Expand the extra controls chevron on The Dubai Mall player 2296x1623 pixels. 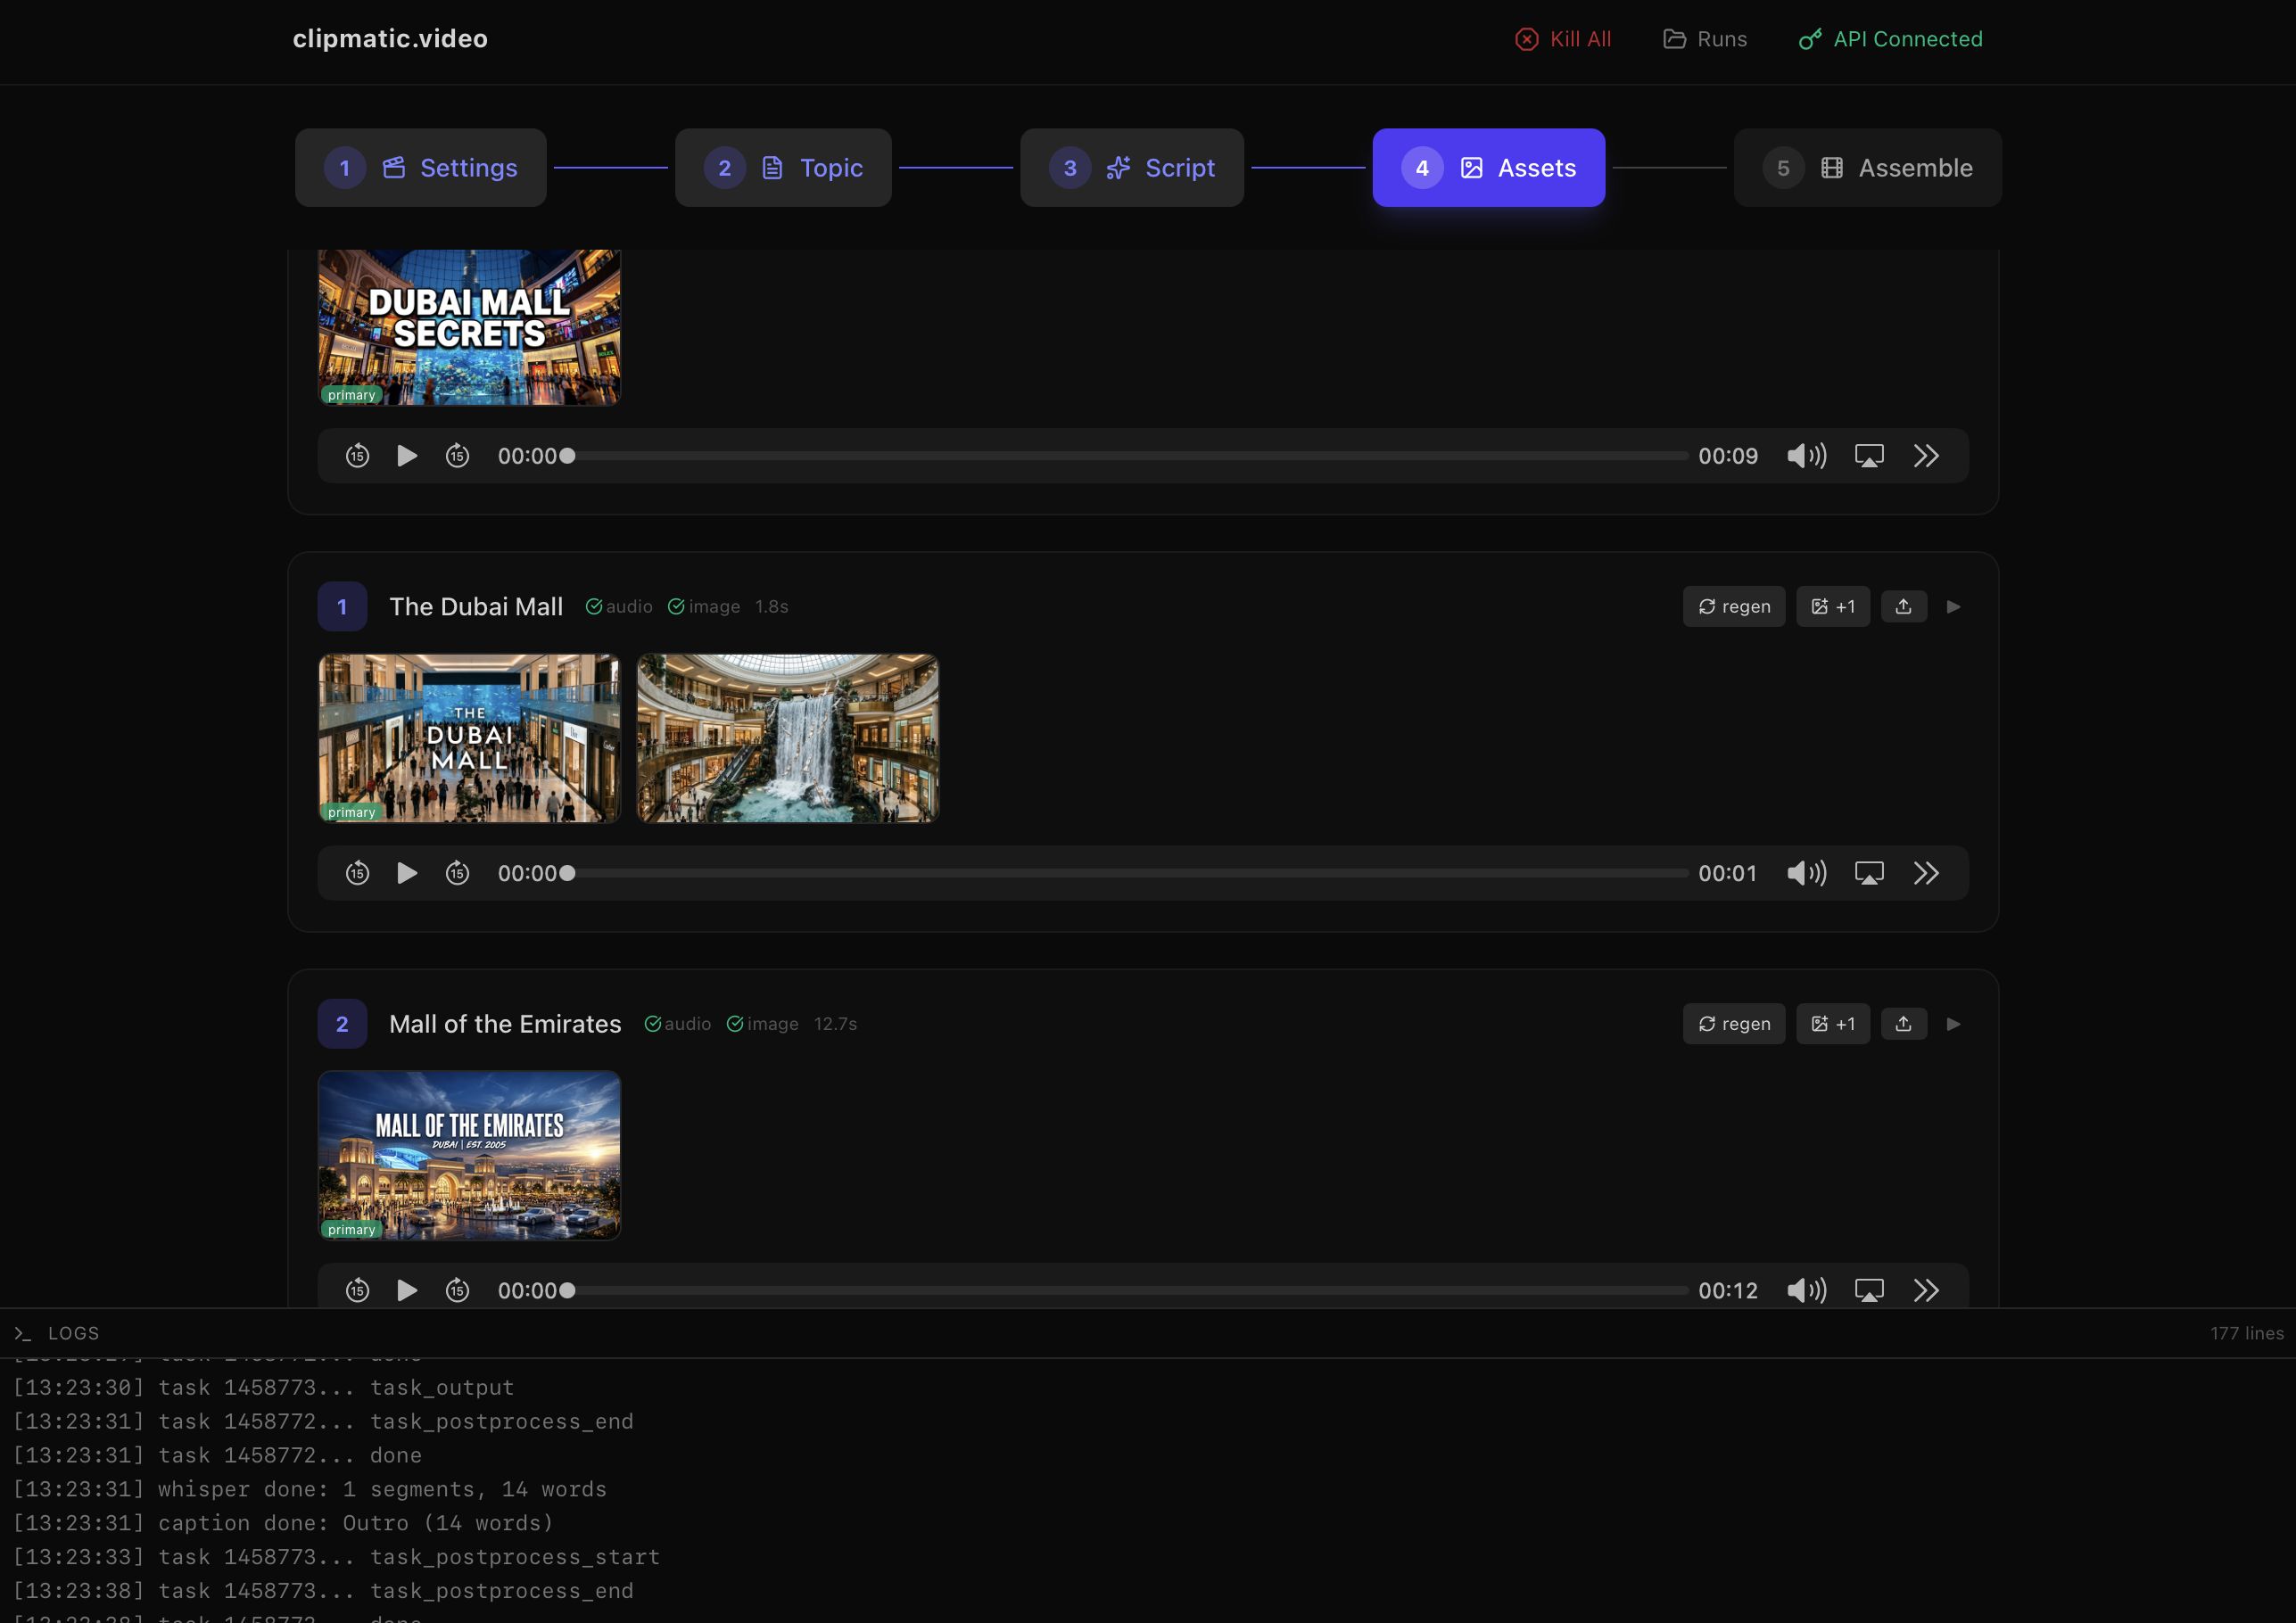[x=1926, y=872]
